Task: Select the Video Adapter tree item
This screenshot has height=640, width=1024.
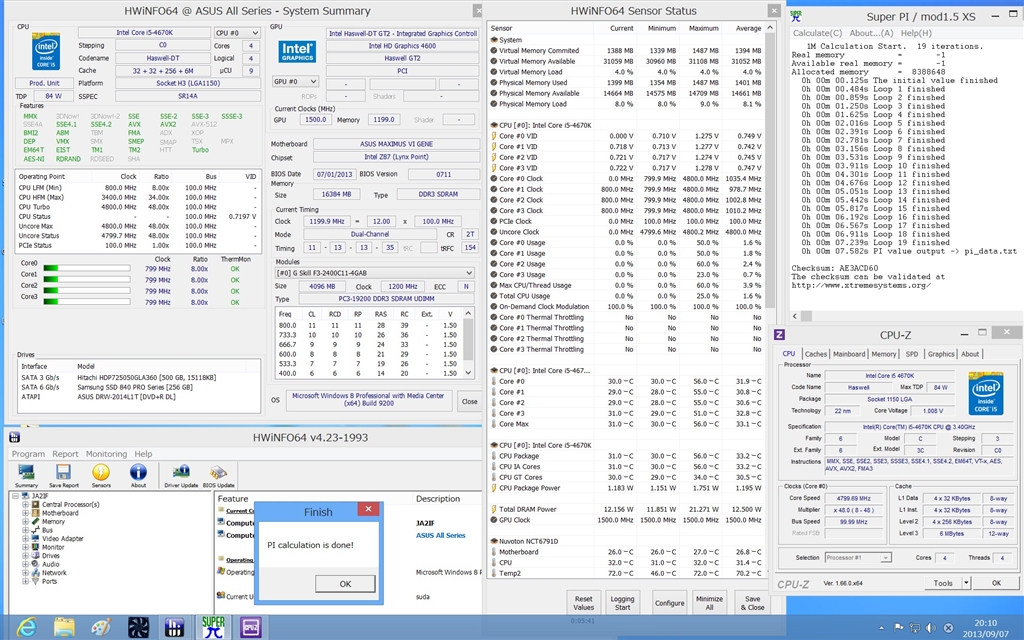Action: (x=63, y=539)
